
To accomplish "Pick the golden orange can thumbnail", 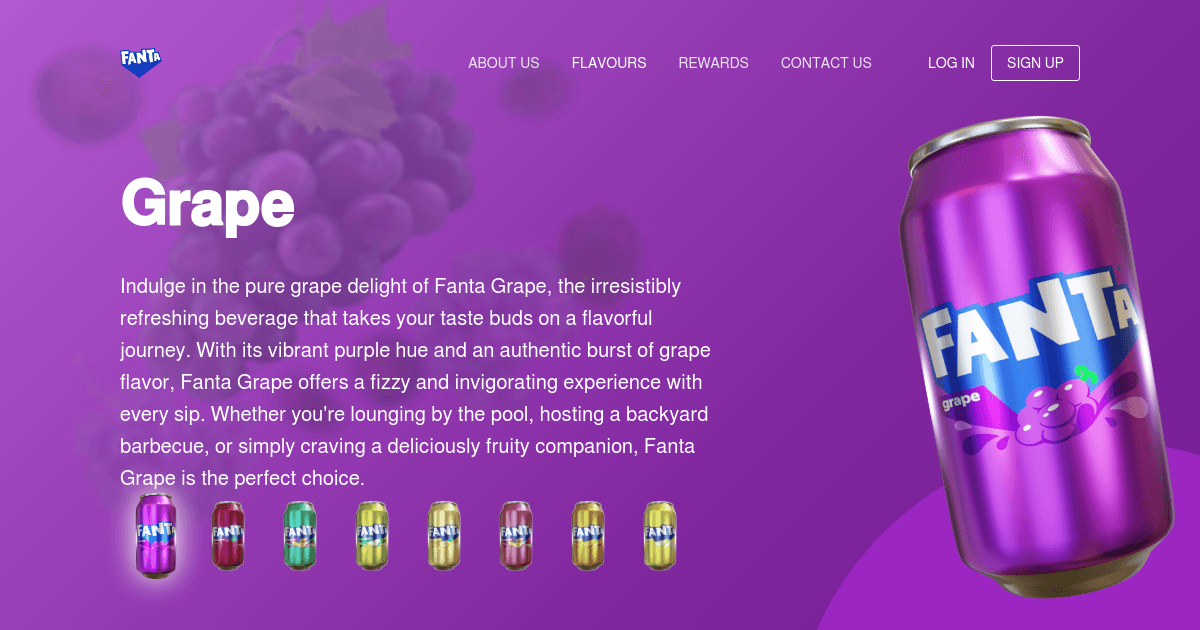I will (x=588, y=536).
